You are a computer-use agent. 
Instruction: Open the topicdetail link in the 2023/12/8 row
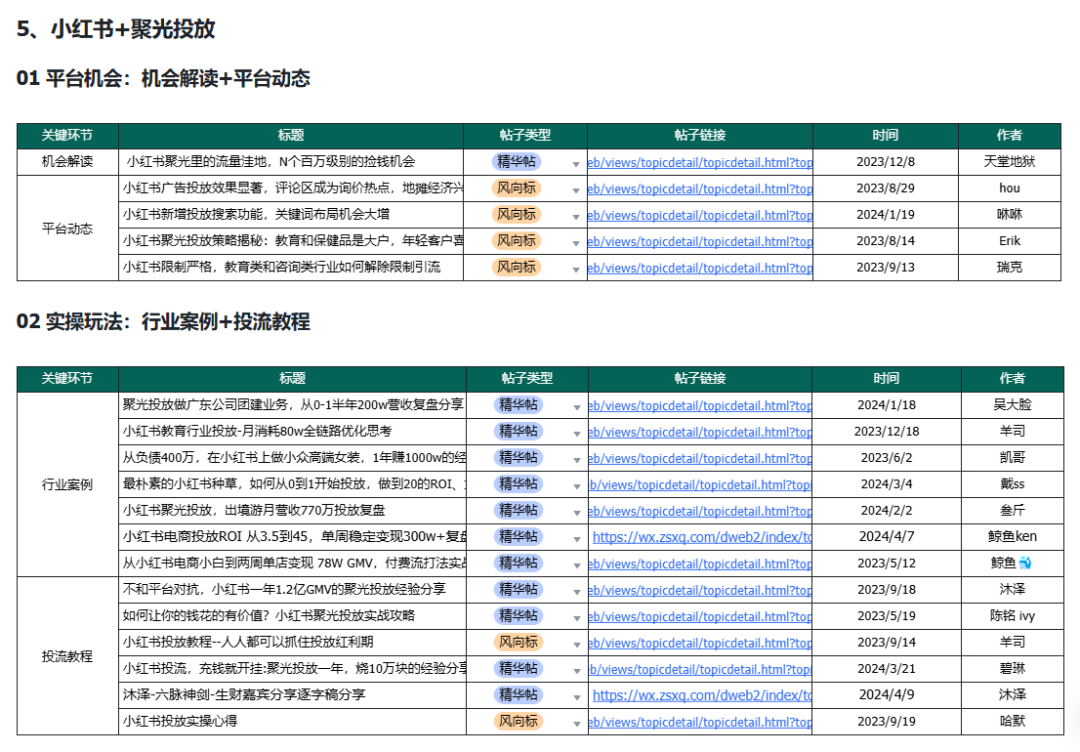tap(700, 163)
